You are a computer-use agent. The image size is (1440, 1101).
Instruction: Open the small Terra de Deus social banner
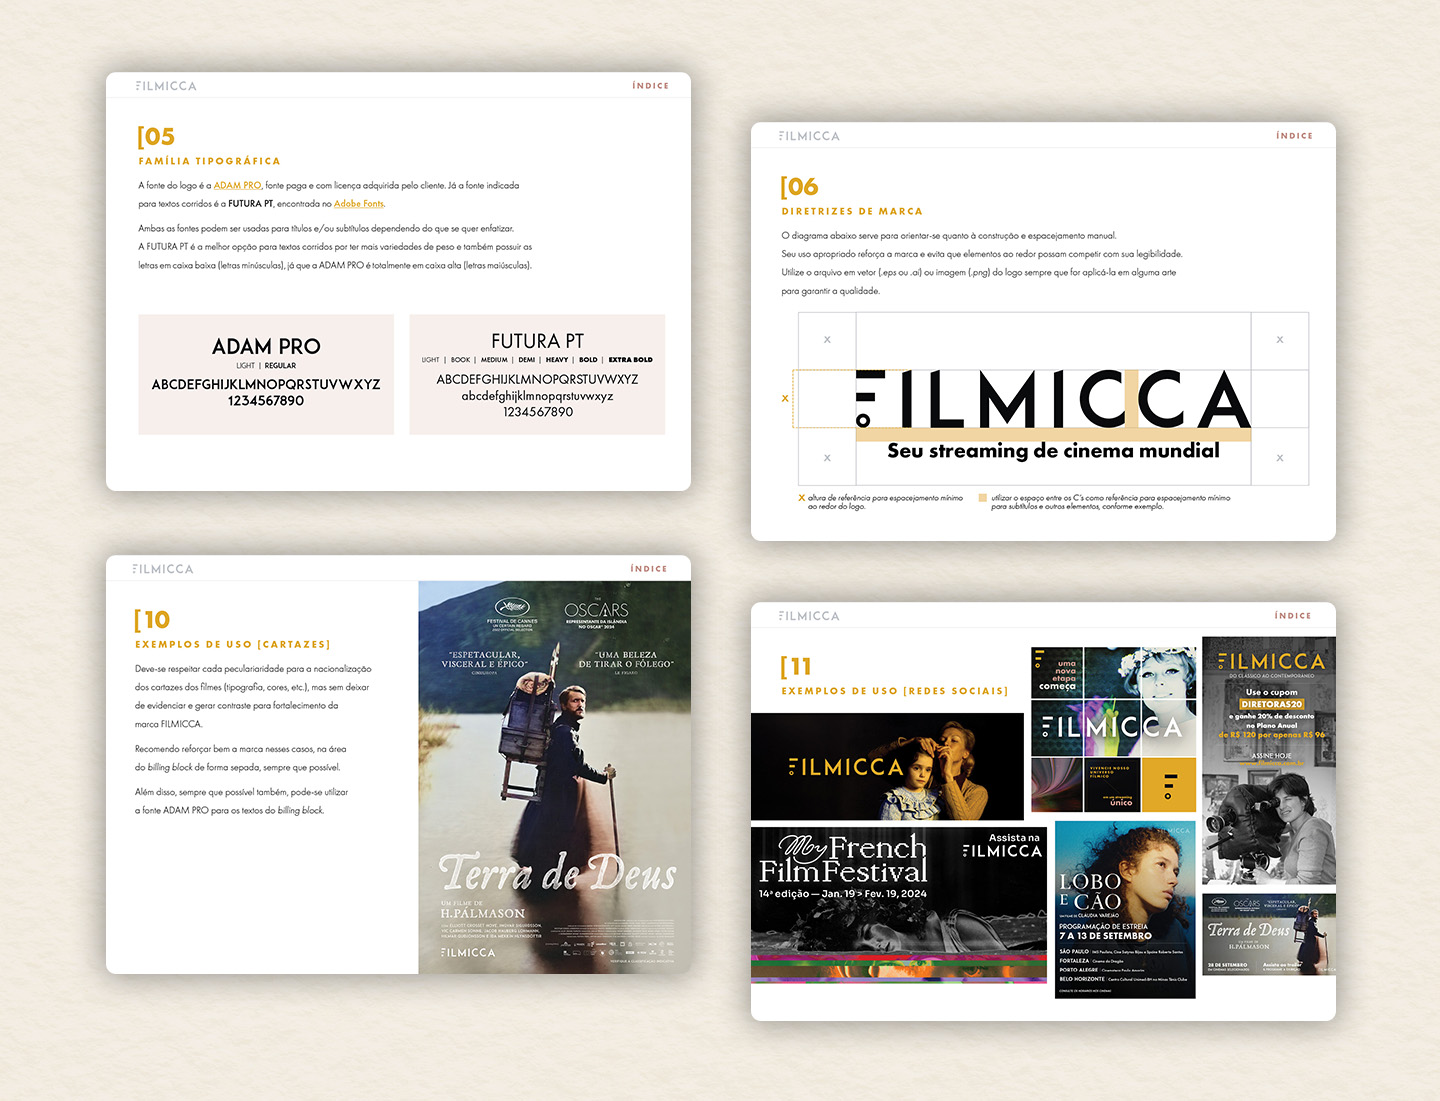pyautogui.click(x=1269, y=934)
